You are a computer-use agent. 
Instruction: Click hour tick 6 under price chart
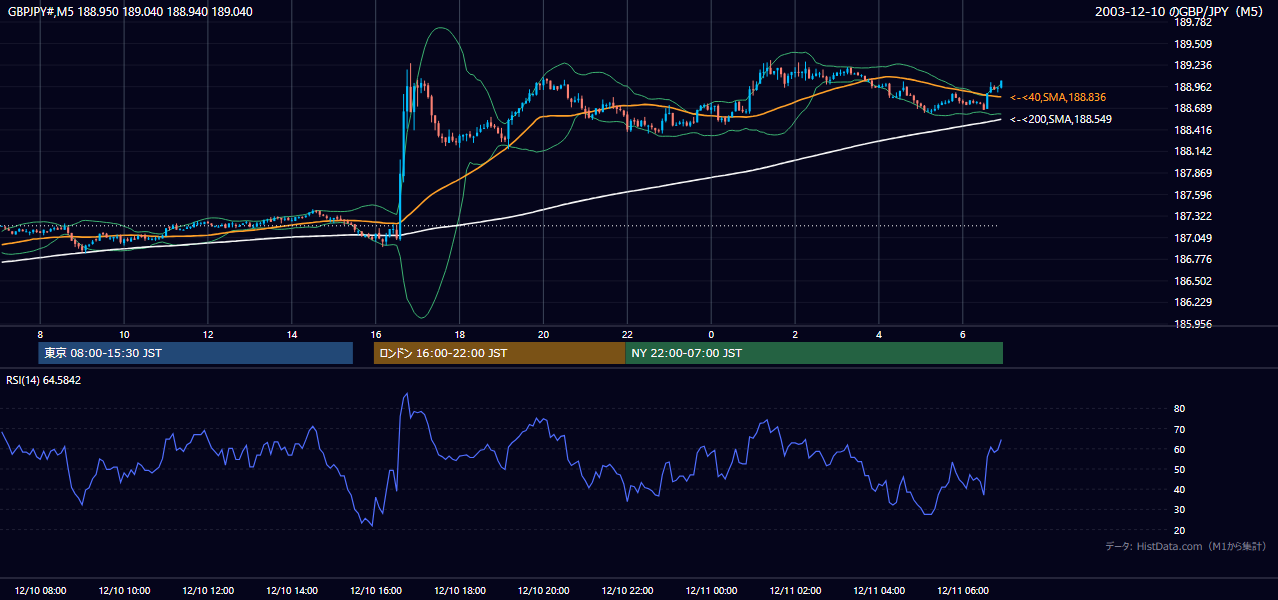pos(962,334)
